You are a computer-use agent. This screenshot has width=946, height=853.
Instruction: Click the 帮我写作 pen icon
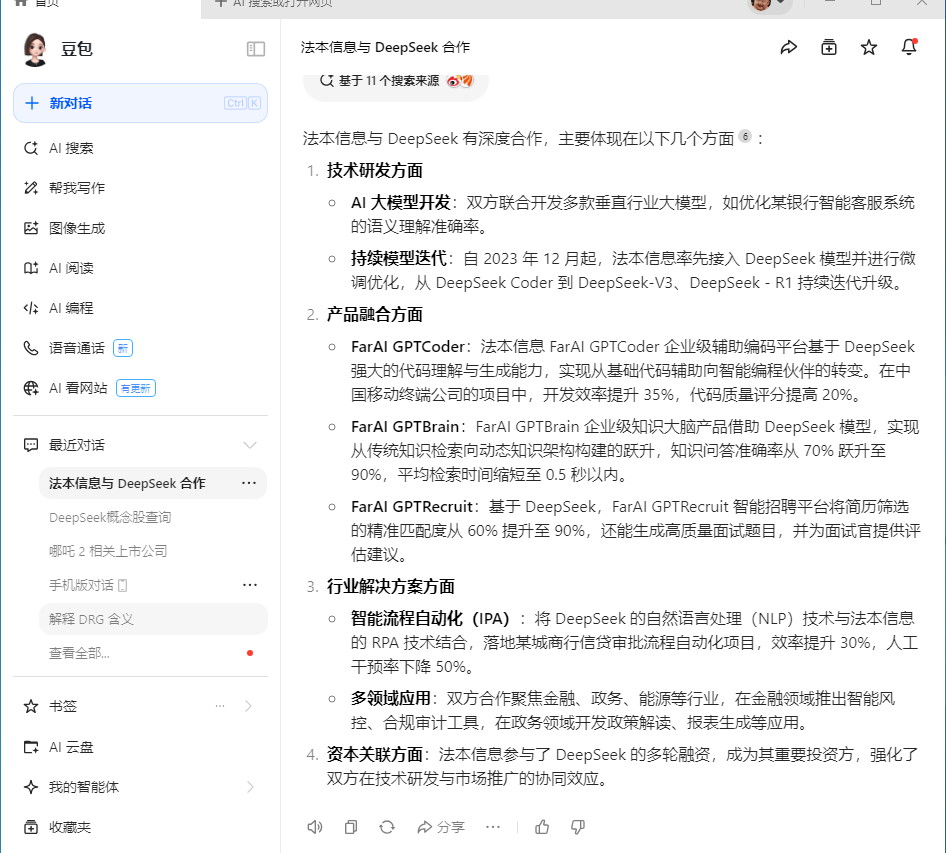click(31, 188)
